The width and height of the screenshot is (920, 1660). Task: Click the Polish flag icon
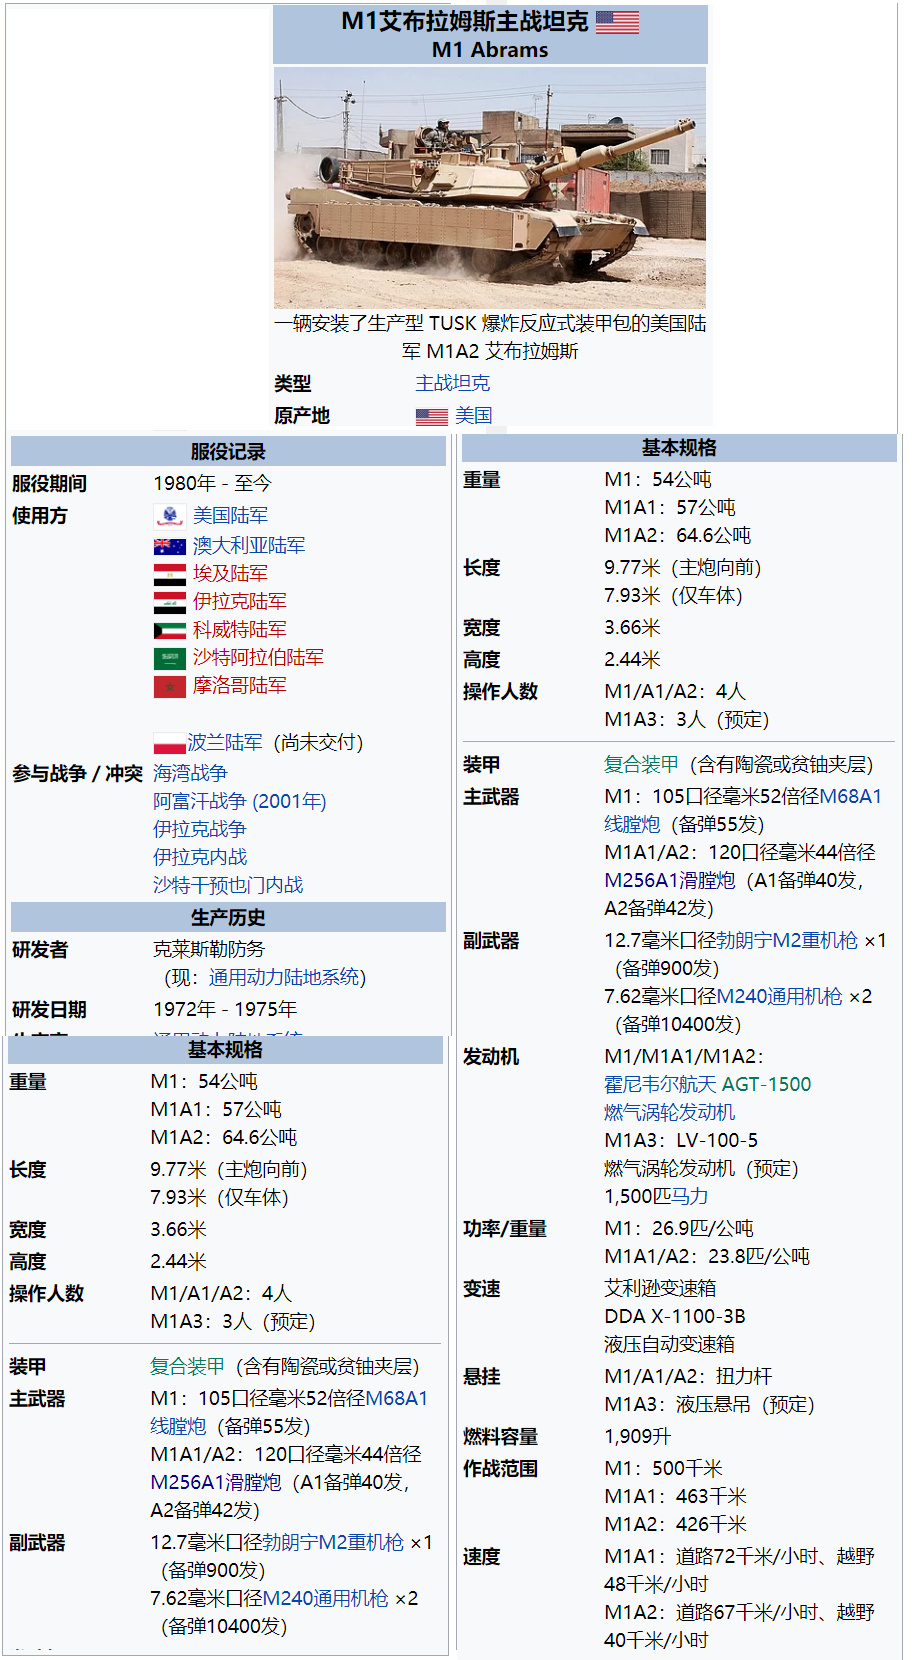coord(169,743)
